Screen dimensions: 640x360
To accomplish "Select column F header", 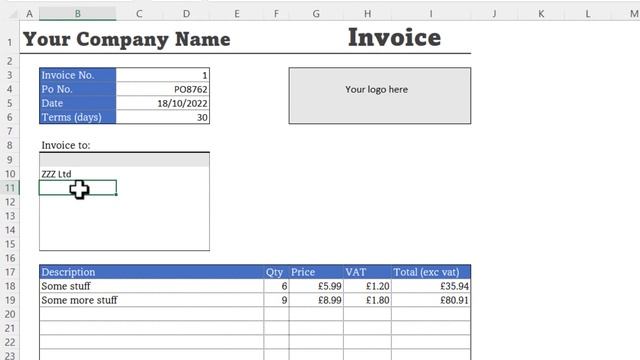I will click(x=276, y=14).
